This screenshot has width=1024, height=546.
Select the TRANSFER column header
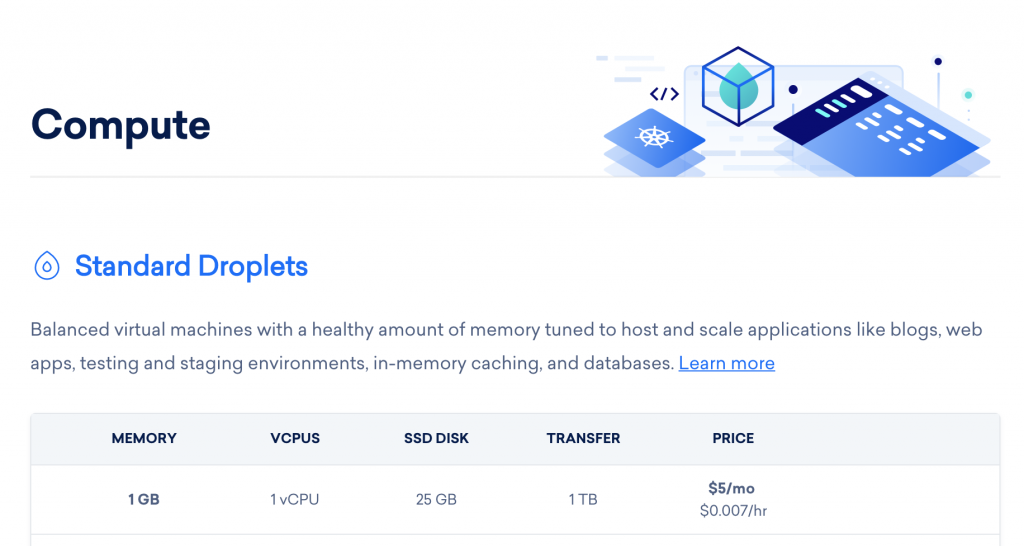(583, 438)
